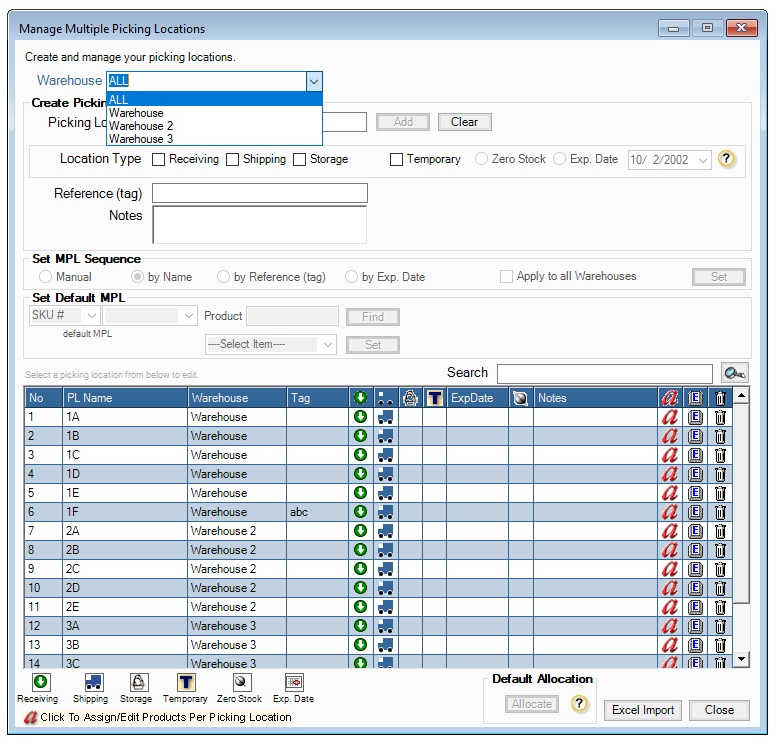Click the trash delete icon for row 1B
Image resolution: width=777 pixels, height=744 pixels.
click(720, 436)
